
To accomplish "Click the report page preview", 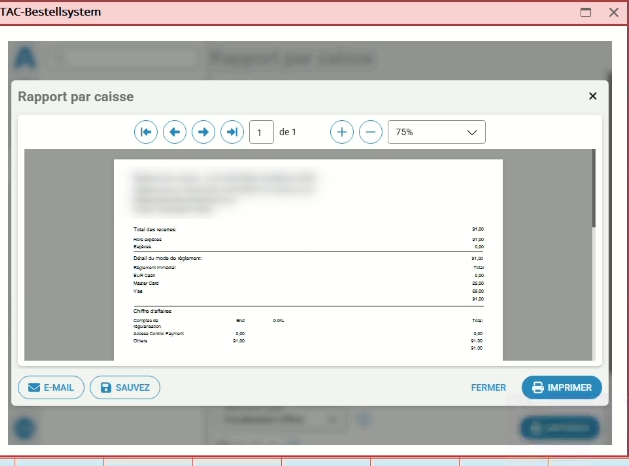I will pyautogui.click(x=308, y=260).
